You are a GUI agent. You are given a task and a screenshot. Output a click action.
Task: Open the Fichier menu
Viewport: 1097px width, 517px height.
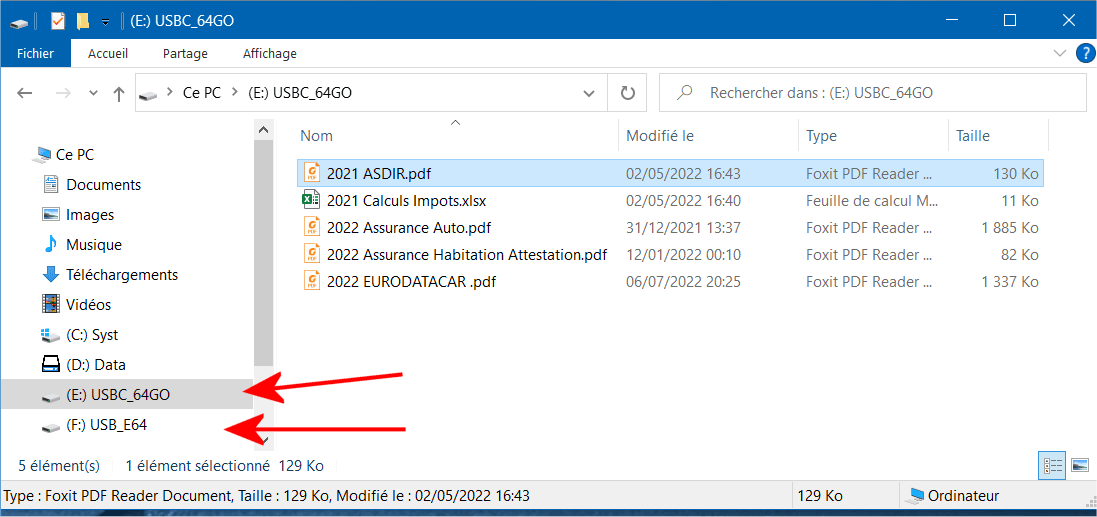36,53
